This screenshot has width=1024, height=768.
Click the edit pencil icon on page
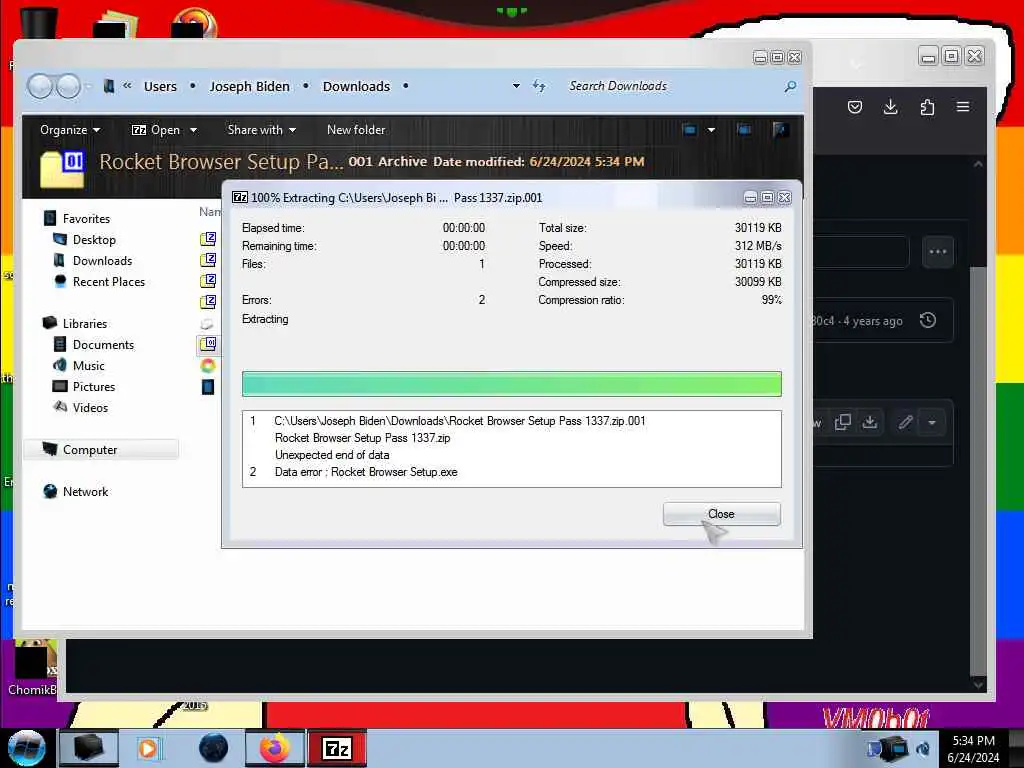point(904,423)
